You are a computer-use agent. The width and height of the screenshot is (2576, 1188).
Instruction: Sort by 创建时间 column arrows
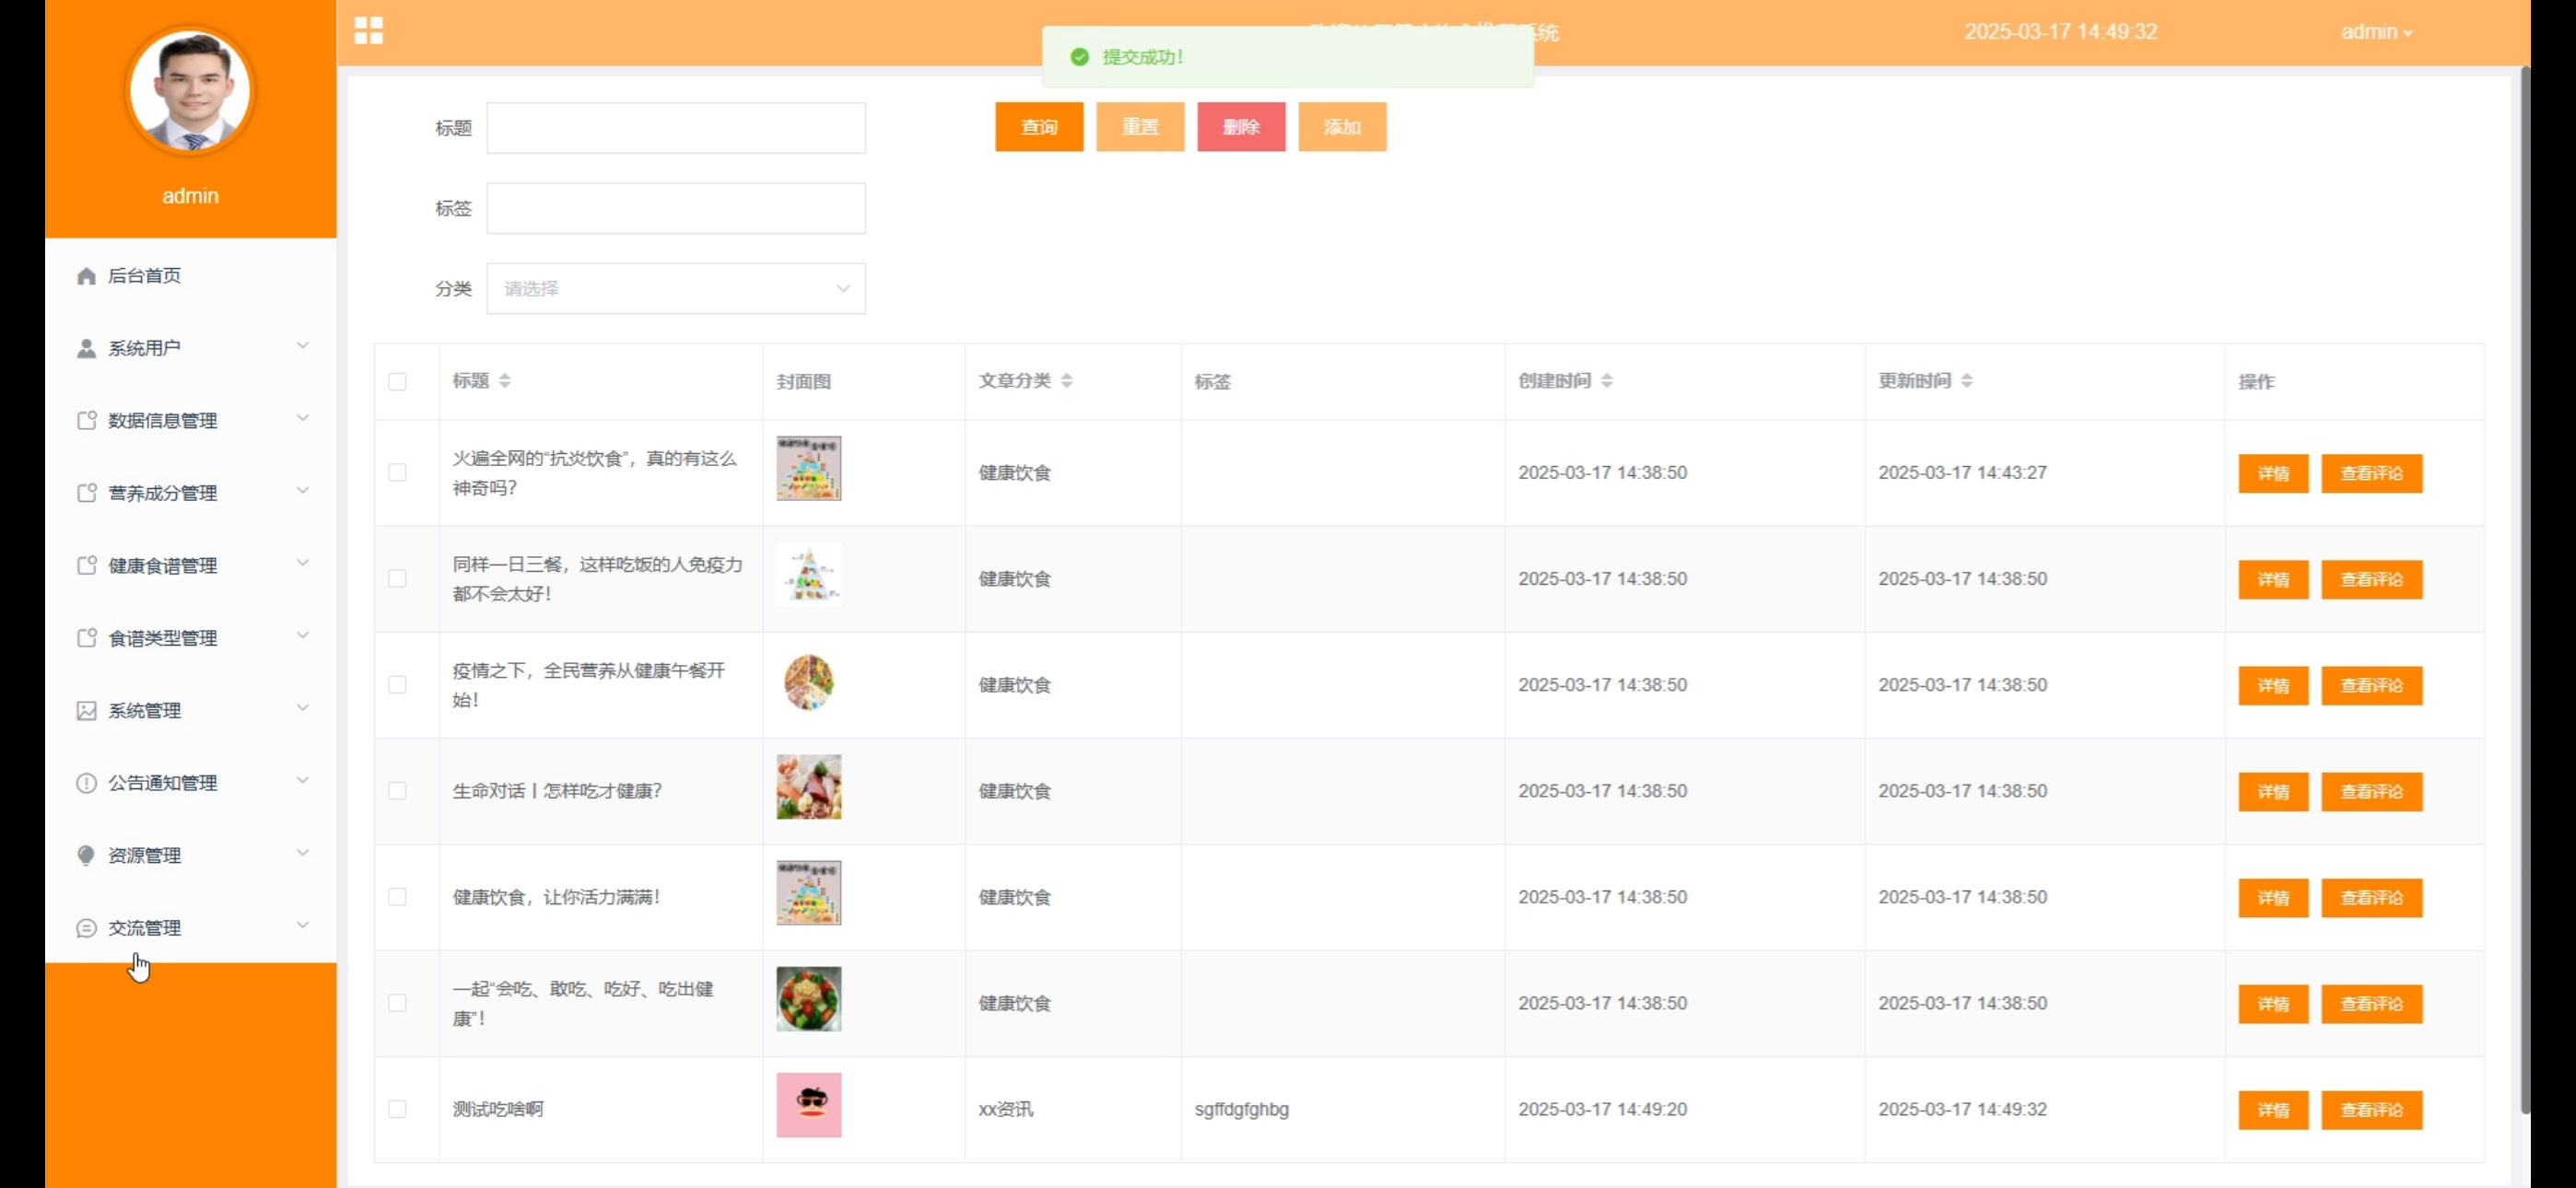1606,381
